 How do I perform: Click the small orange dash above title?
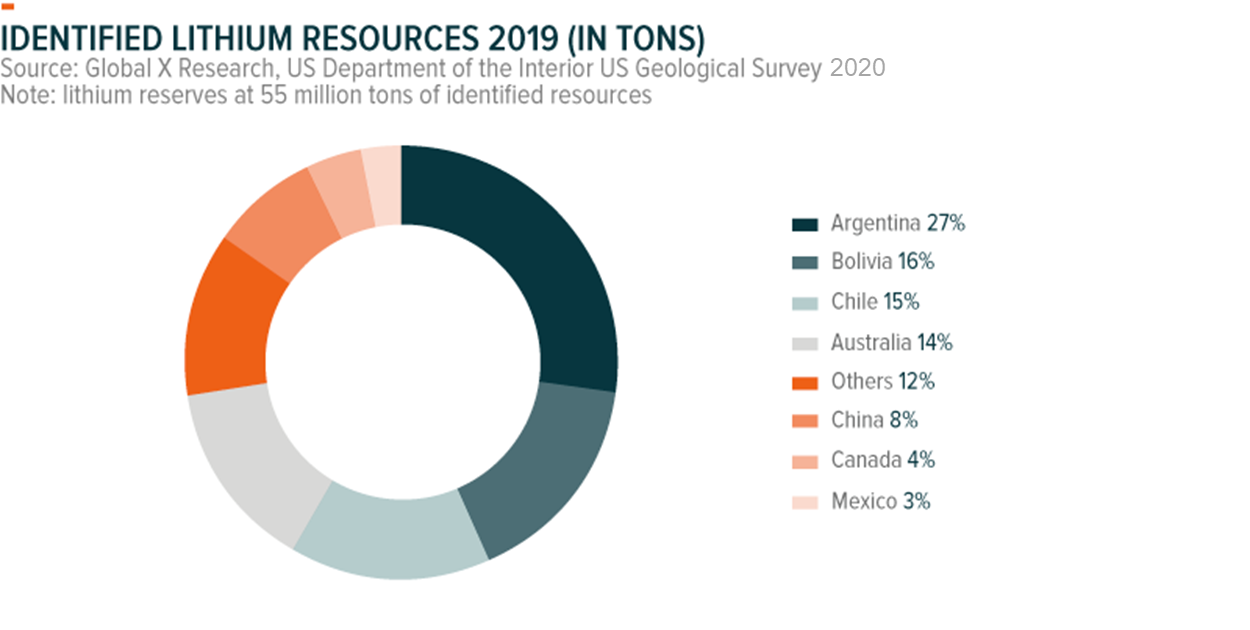[x=8, y=6]
